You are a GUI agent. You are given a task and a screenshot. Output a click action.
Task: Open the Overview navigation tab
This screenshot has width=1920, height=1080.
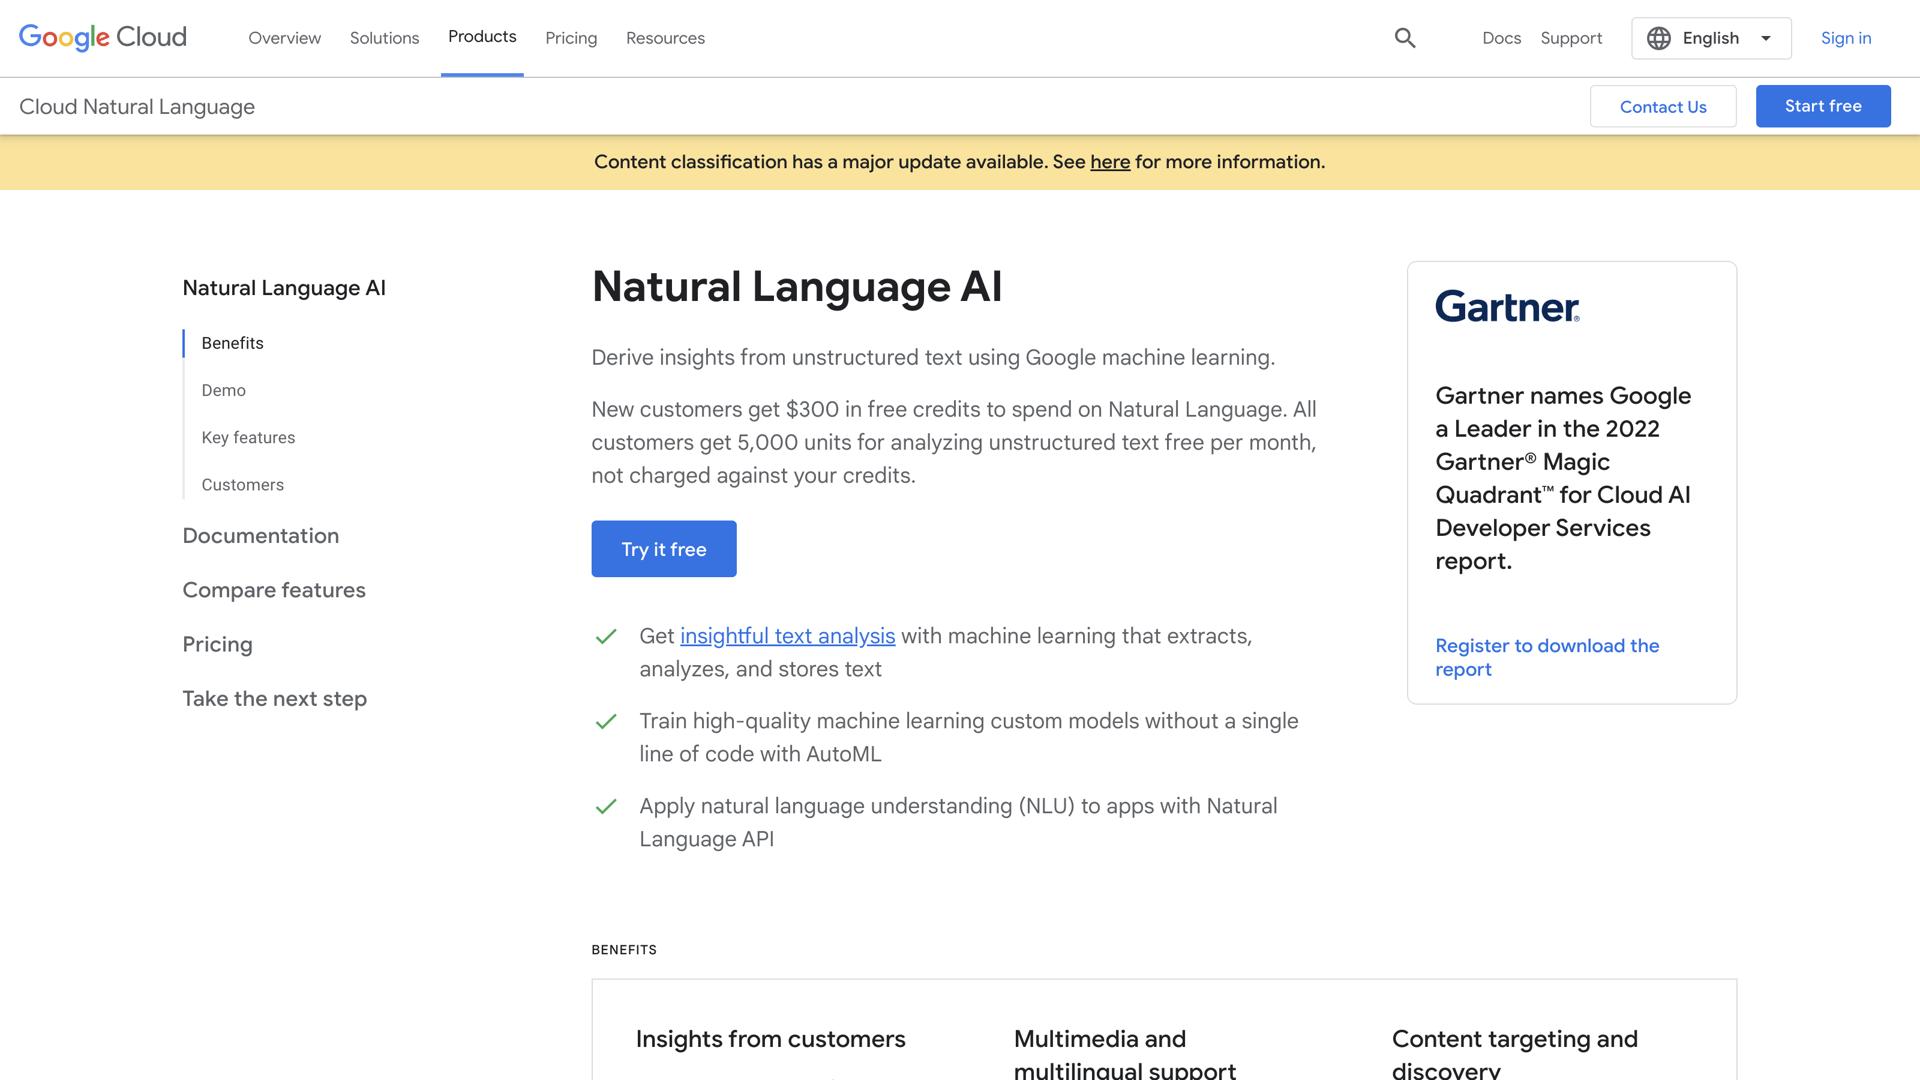[284, 38]
